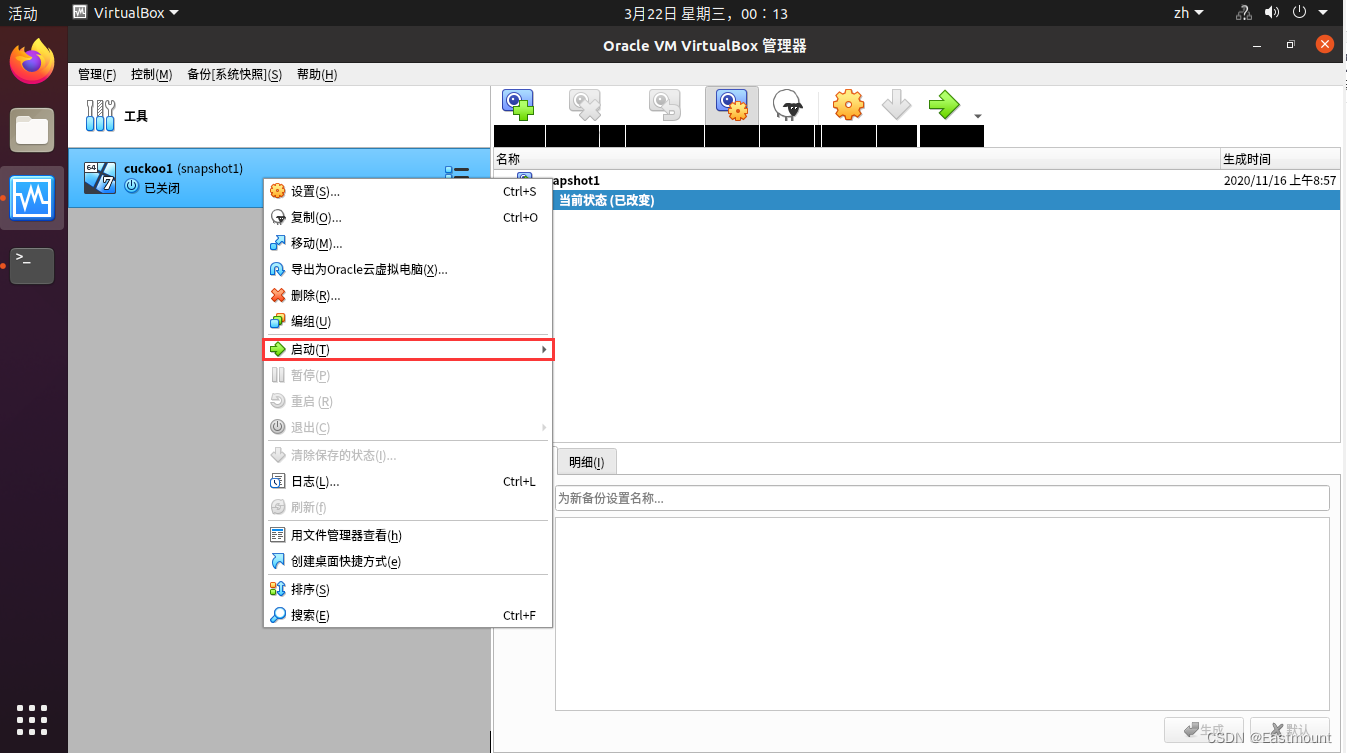Click the greyed 重启(R) menu entry
Image resolution: width=1347 pixels, height=753 pixels.
pos(408,401)
